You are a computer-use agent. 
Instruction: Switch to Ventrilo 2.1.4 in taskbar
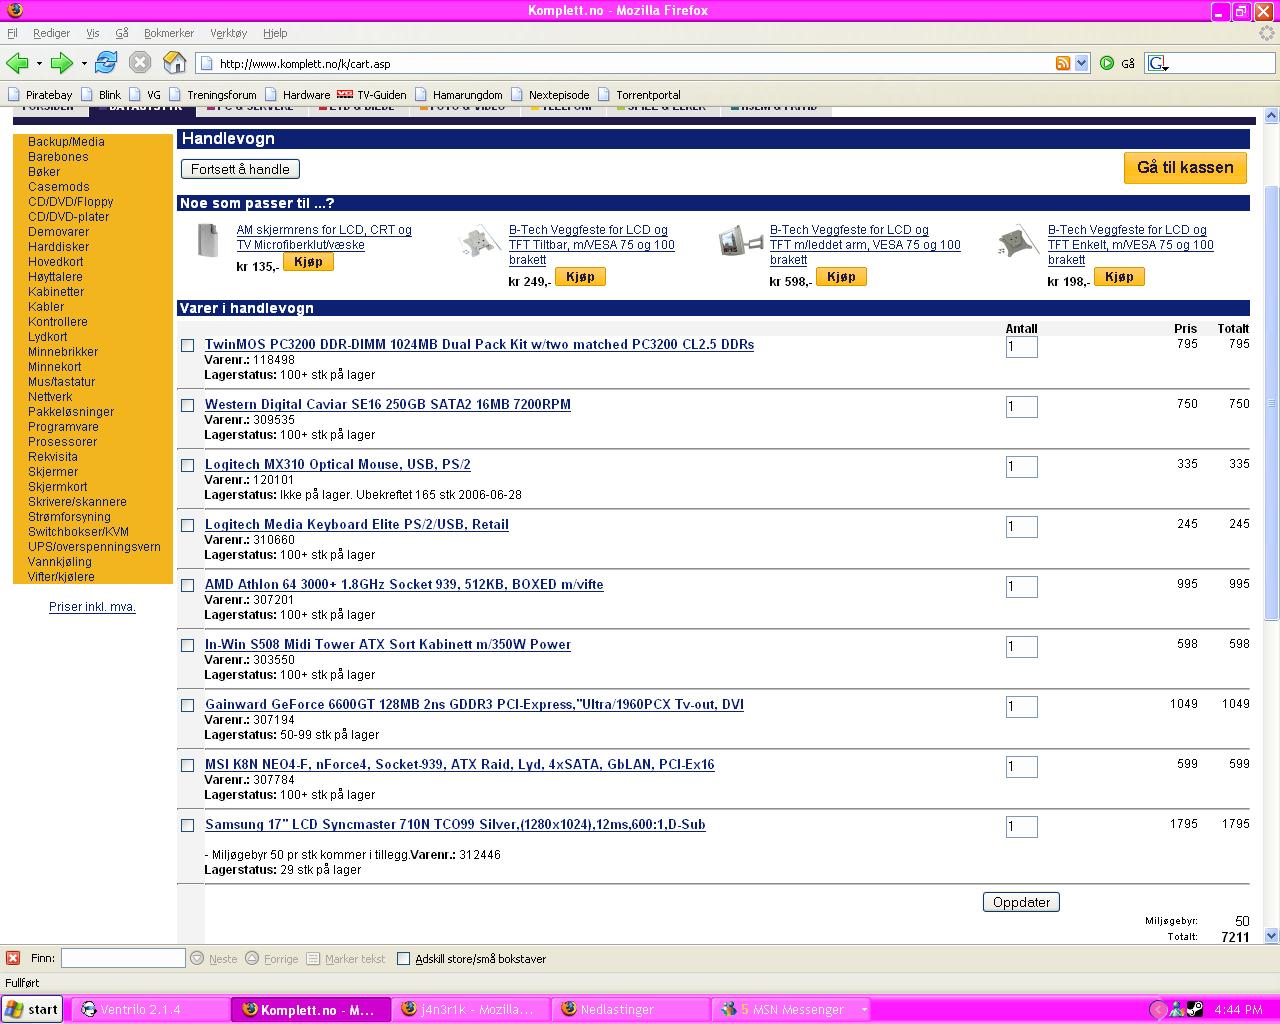click(x=150, y=1009)
